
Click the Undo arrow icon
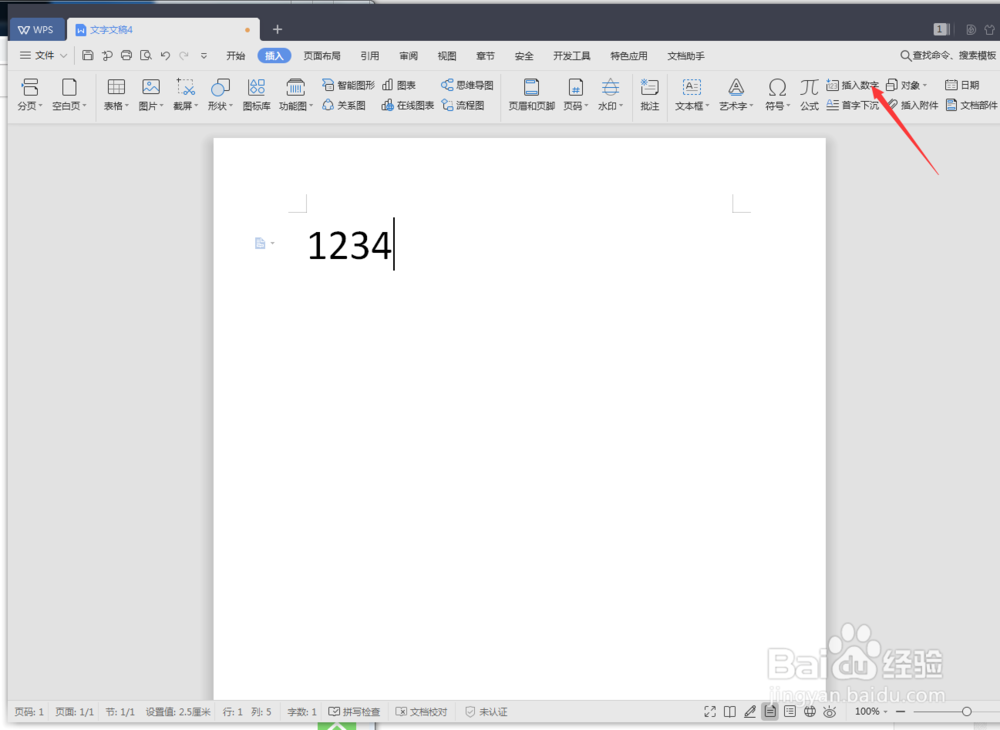click(x=165, y=55)
